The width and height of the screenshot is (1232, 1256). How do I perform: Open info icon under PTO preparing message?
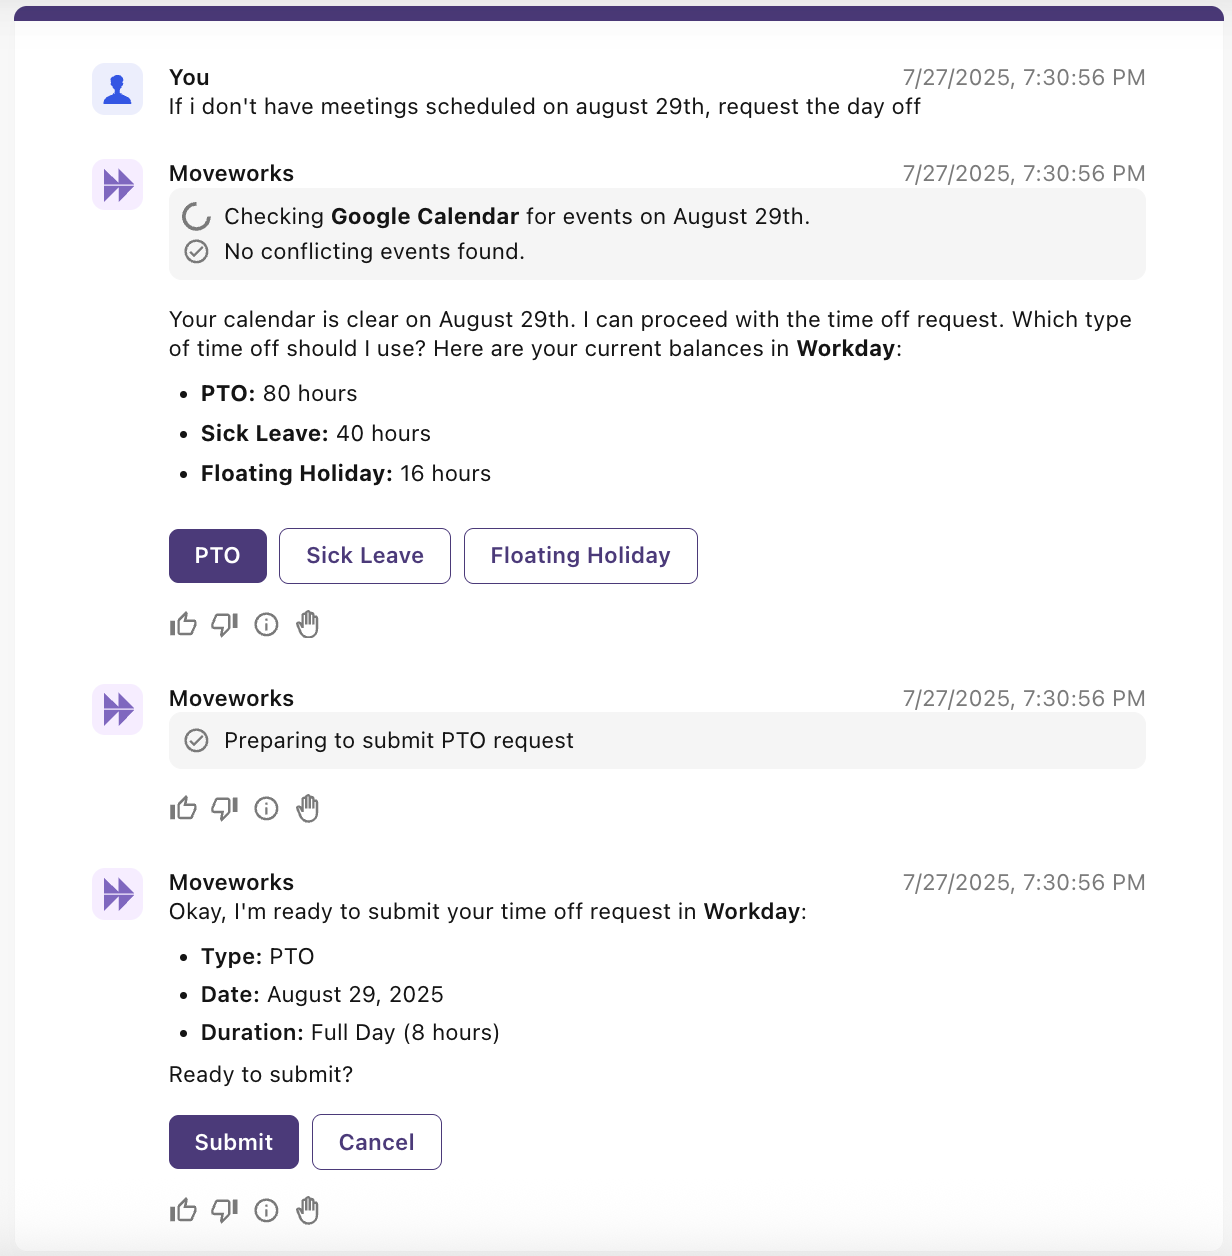click(266, 808)
